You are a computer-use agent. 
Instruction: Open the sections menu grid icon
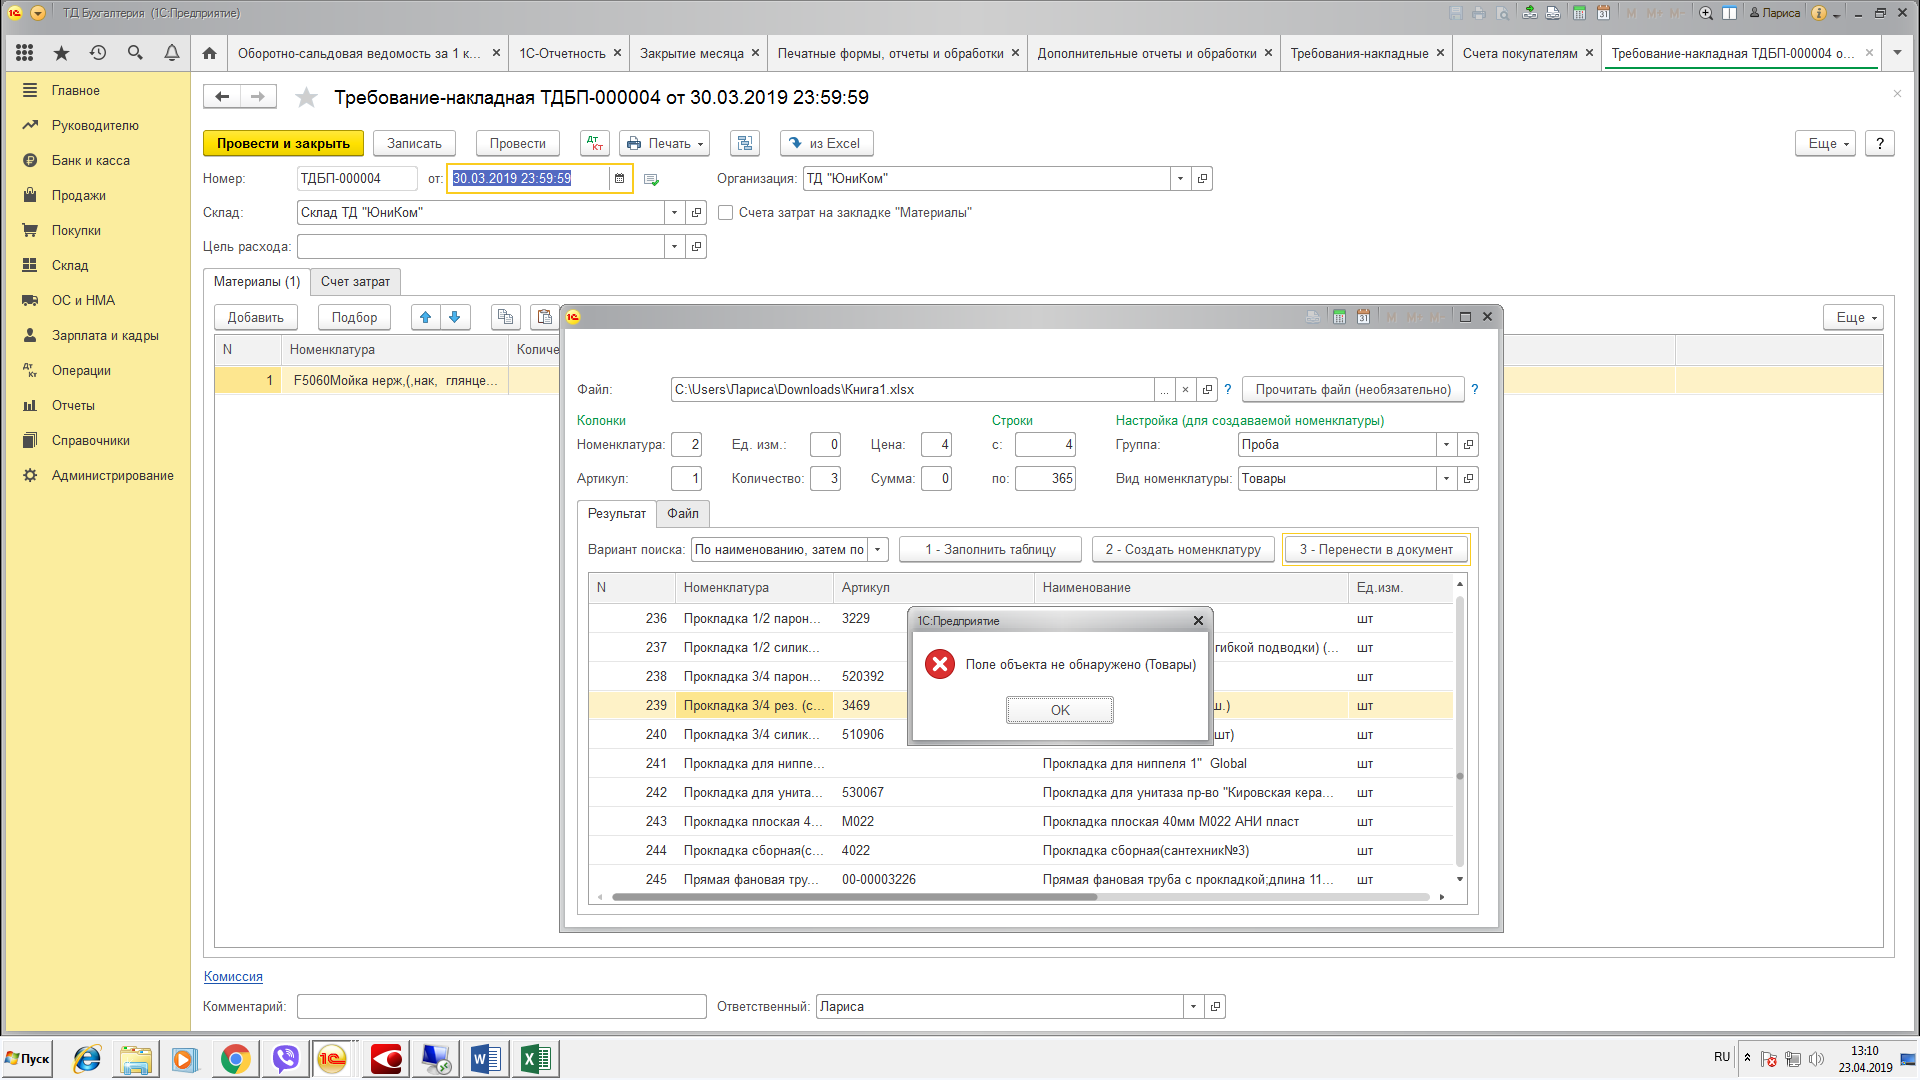pyautogui.click(x=25, y=53)
